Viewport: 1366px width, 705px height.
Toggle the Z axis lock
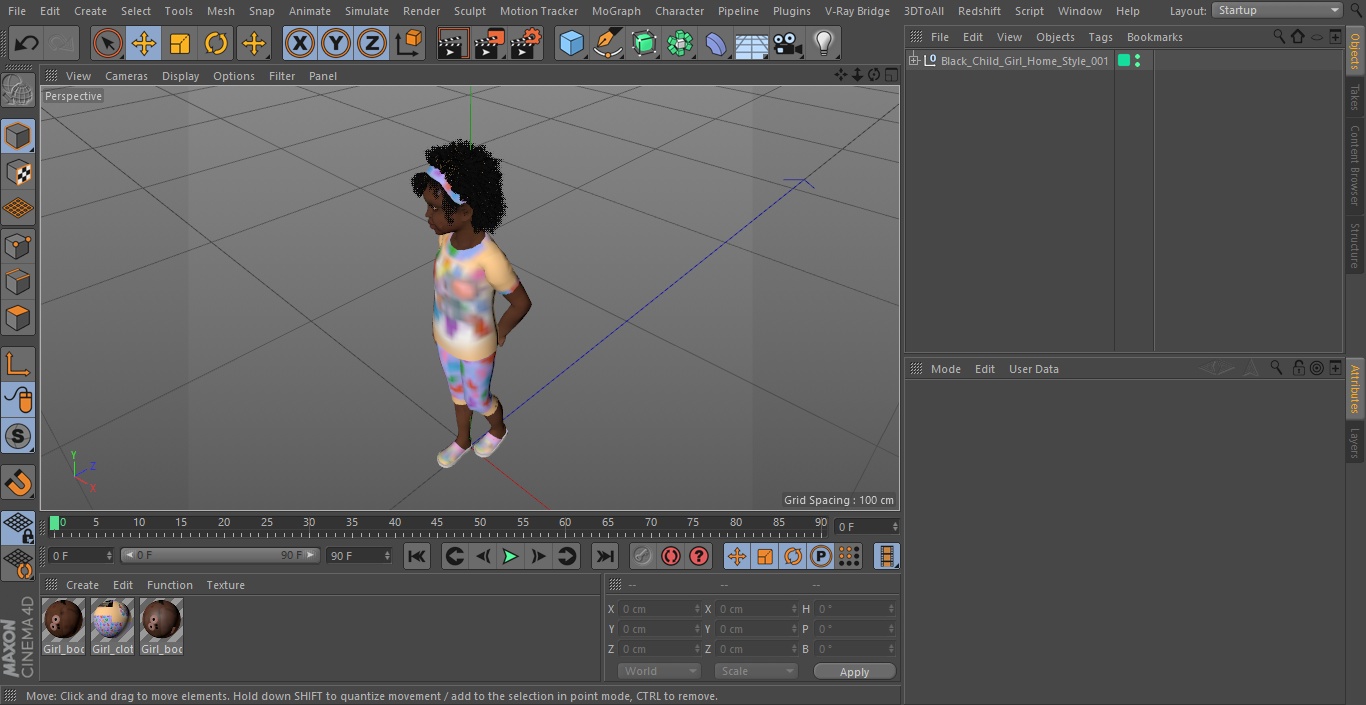[x=372, y=43]
